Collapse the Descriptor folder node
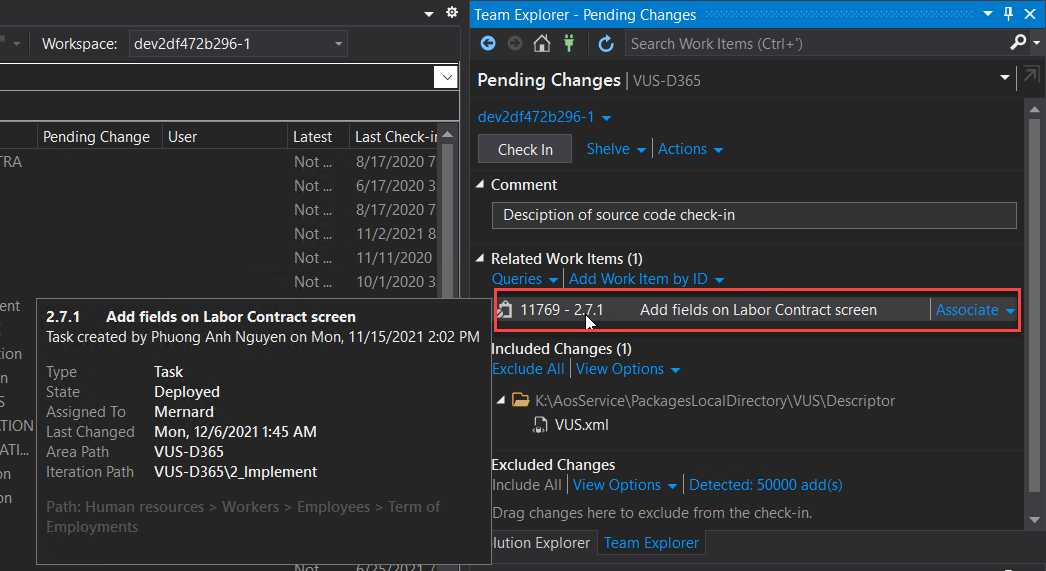Image resolution: width=1046 pixels, height=571 pixels. pos(501,400)
